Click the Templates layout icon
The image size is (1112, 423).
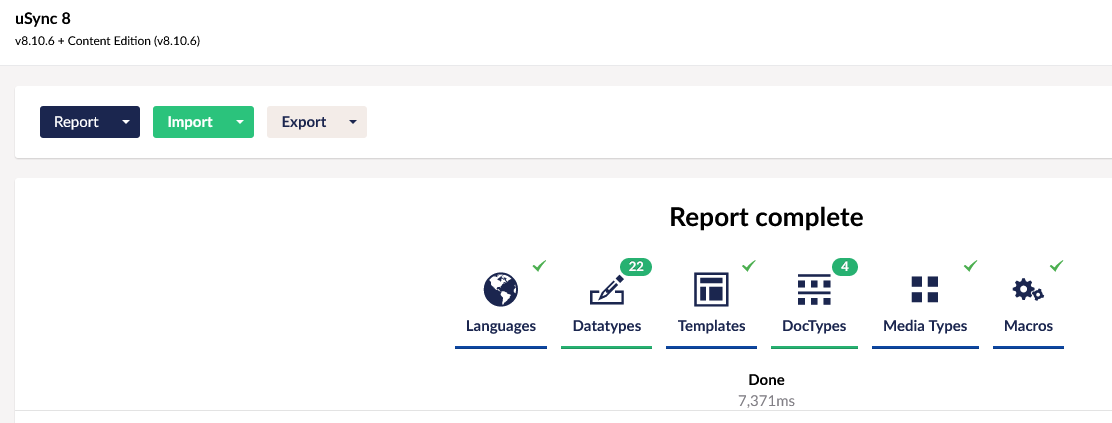[711, 290]
